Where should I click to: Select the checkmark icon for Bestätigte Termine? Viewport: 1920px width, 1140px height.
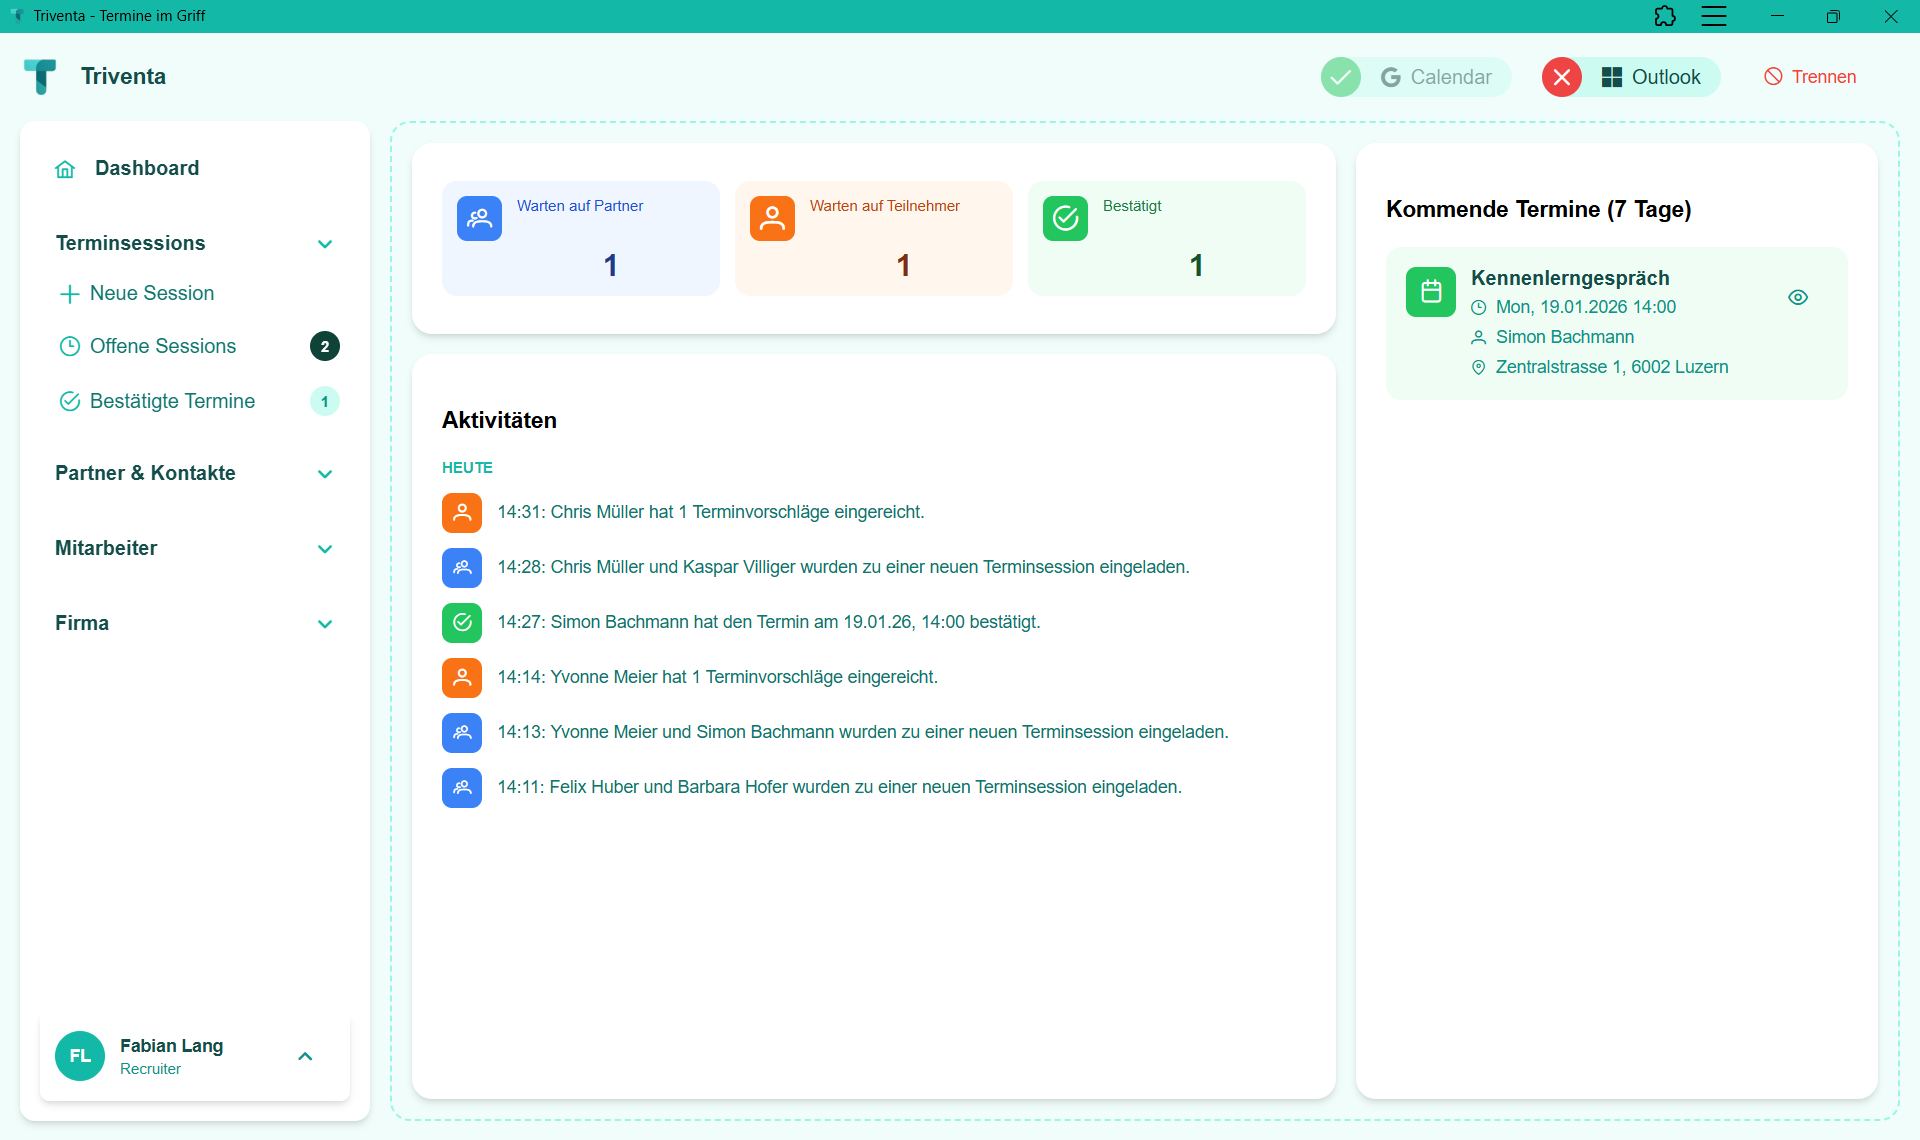click(69, 401)
